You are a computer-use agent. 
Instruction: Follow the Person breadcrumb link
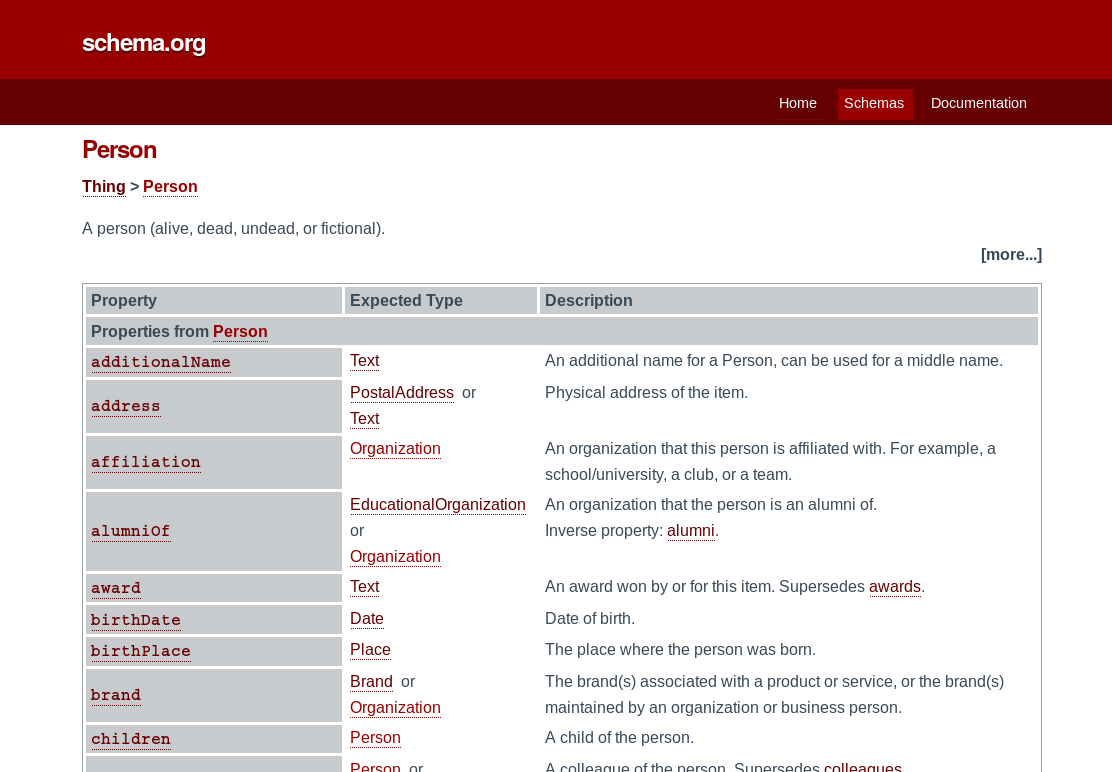point(170,186)
